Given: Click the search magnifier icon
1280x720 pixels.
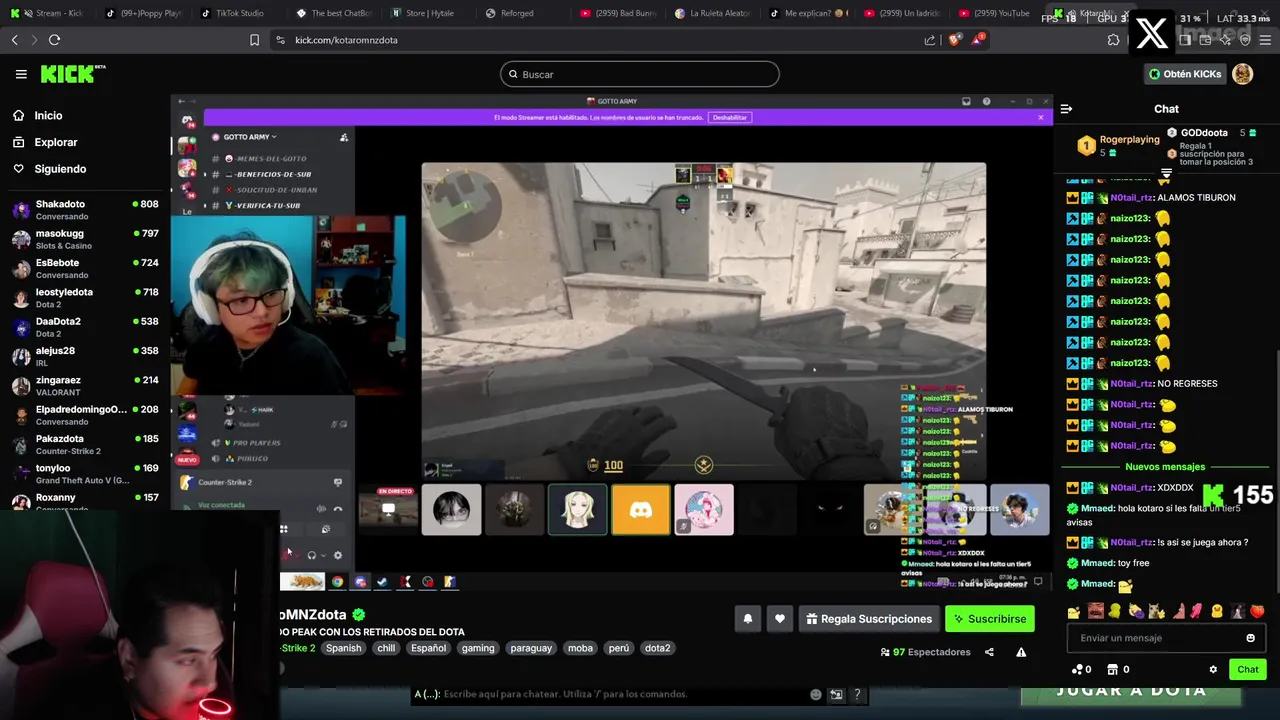Looking at the screenshot, I should (x=513, y=74).
